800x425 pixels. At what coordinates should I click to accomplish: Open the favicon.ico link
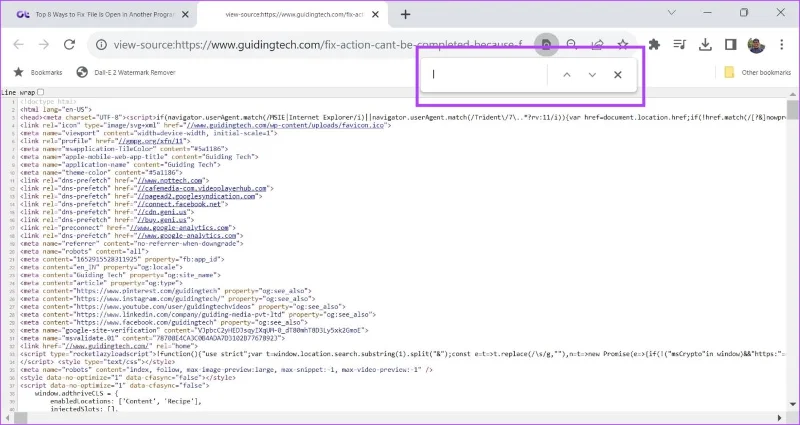(285, 125)
